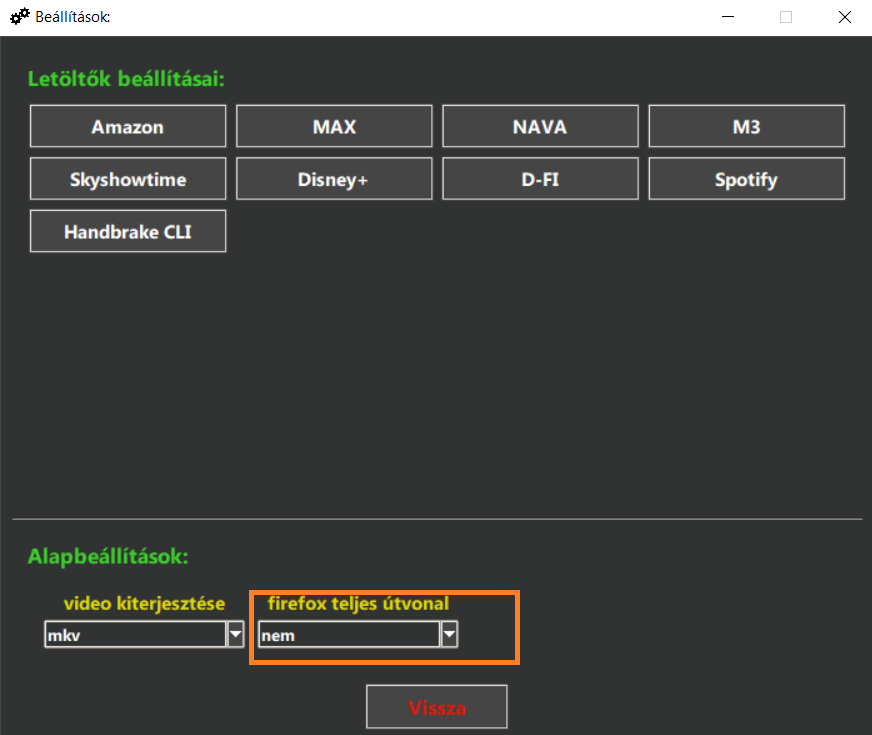The image size is (872, 735).
Task: Click the red Vissza back button
Action: tap(437, 707)
